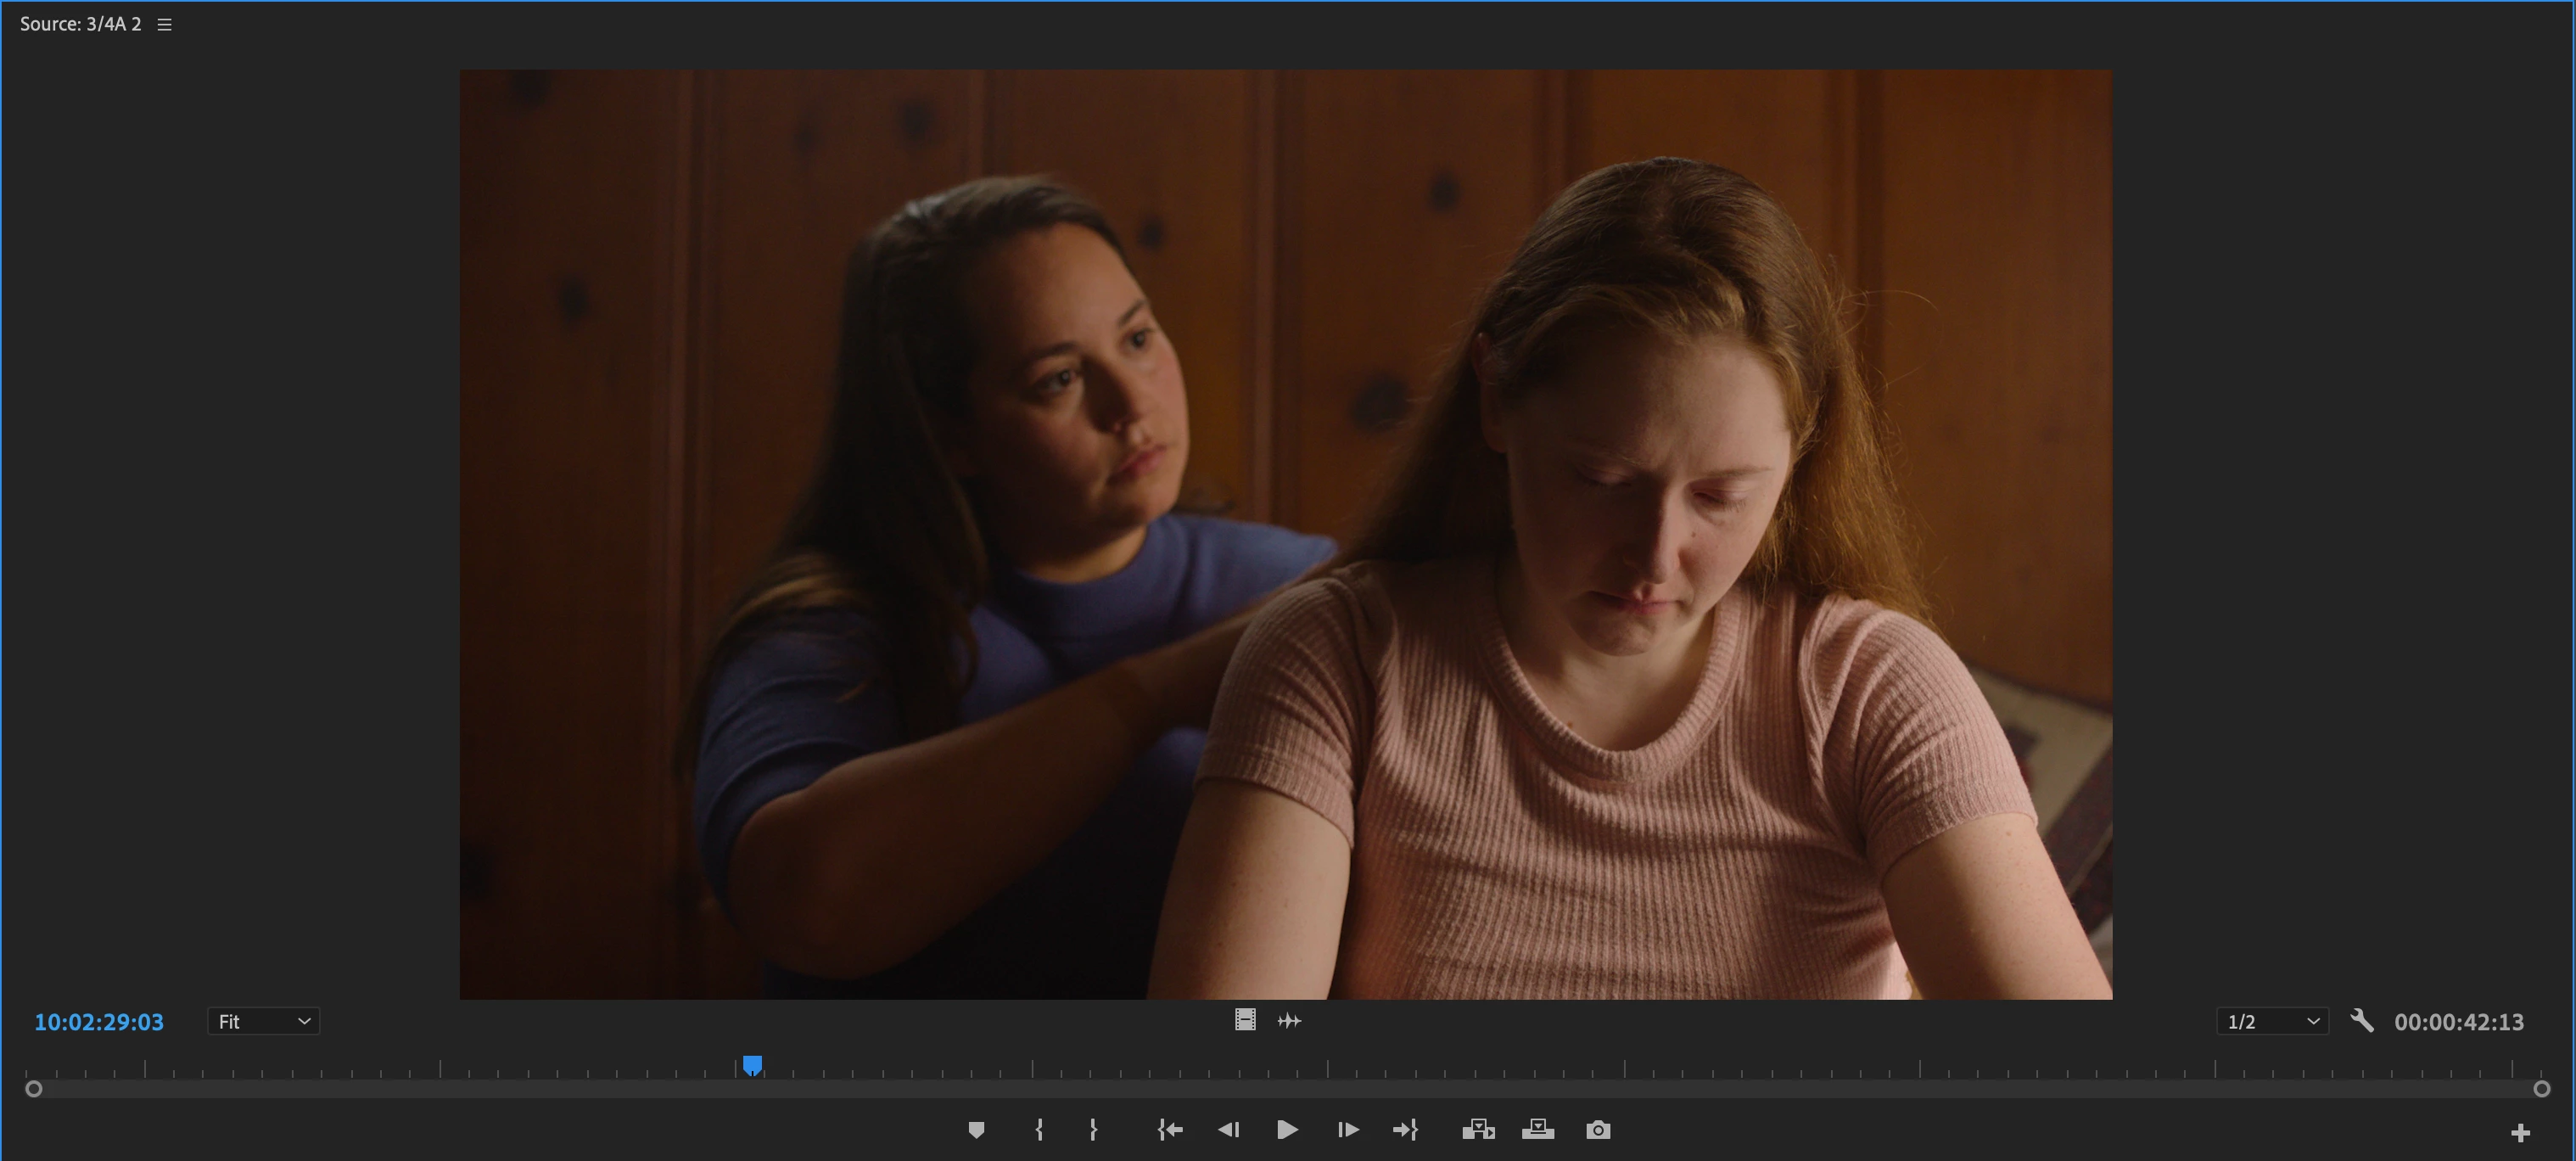
Task: Click the Mark In bracket icon
Action: click(x=1039, y=1130)
